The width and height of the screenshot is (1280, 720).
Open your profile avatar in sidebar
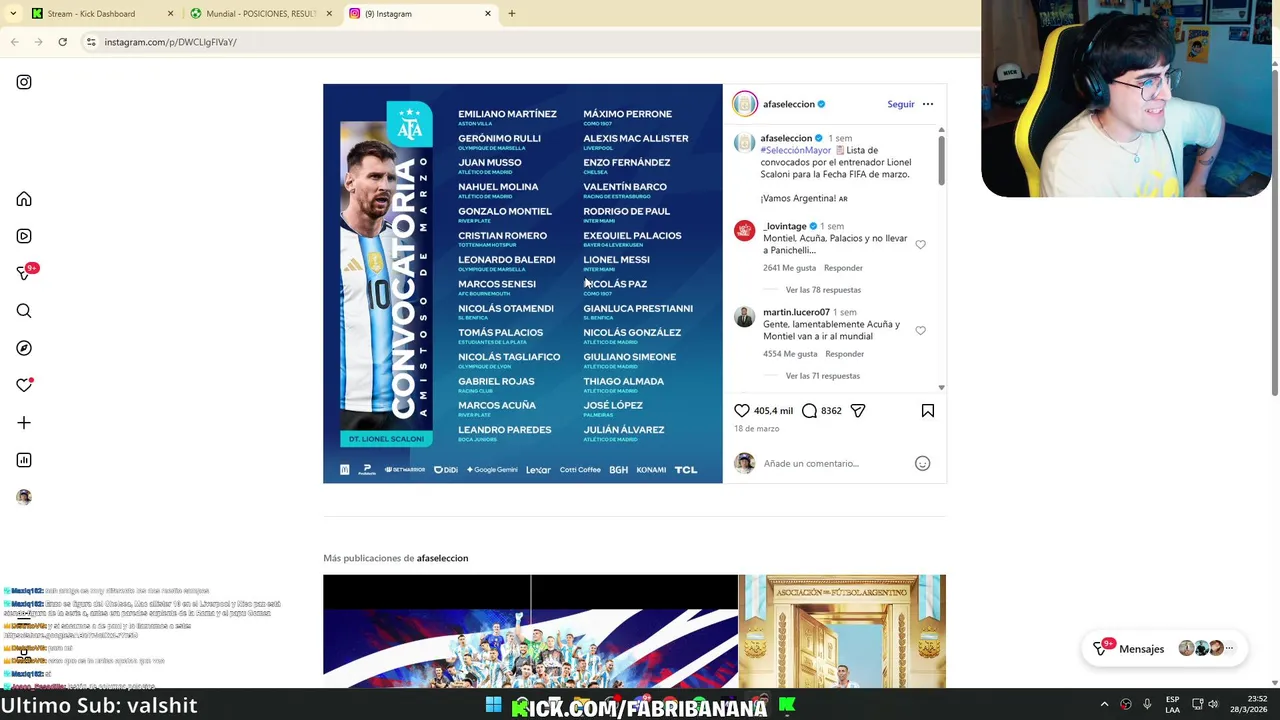pyautogui.click(x=24, y=497)
